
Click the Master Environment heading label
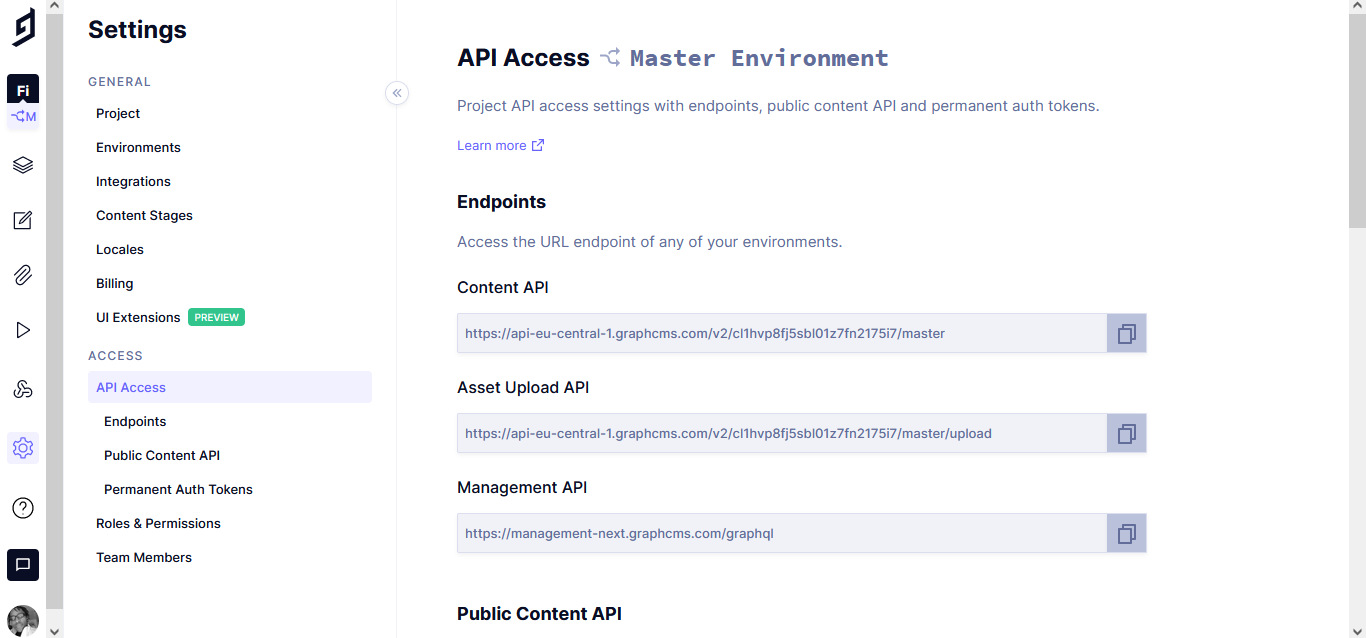point(759,58)
